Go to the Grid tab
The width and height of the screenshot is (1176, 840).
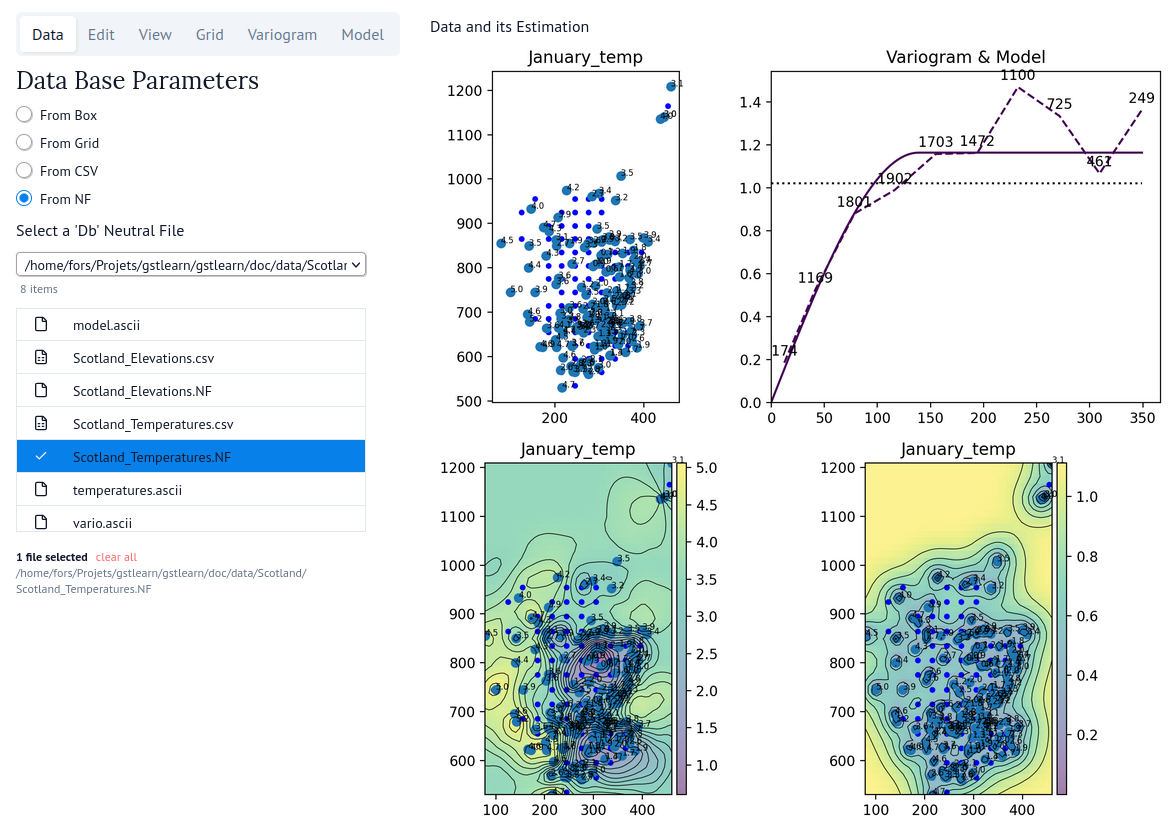(209, 35)
